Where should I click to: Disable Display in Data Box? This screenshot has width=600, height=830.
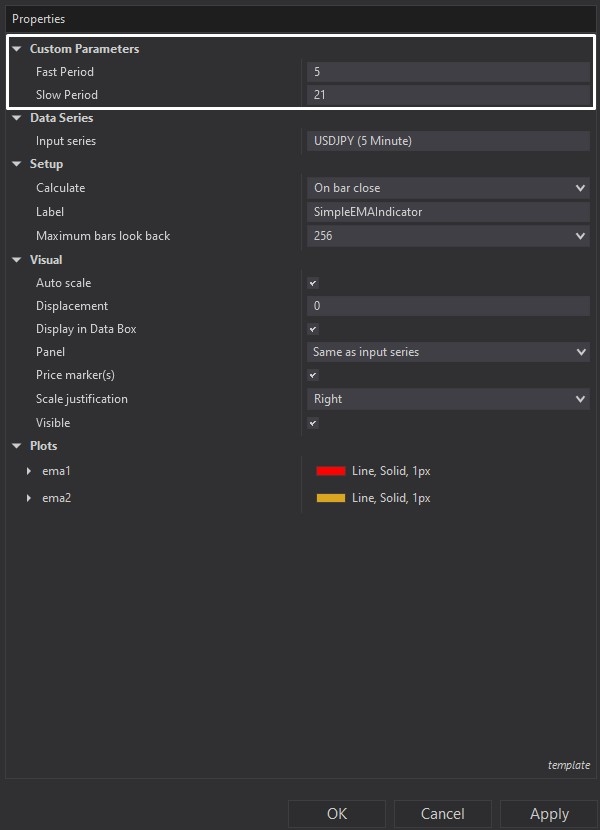point(311,329)
